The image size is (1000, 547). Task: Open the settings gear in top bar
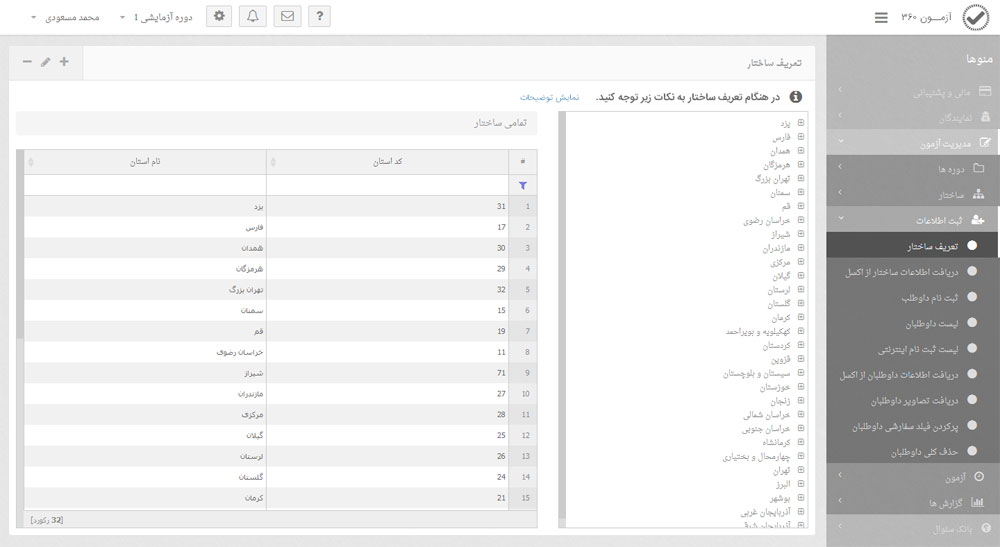click(219, 17)
